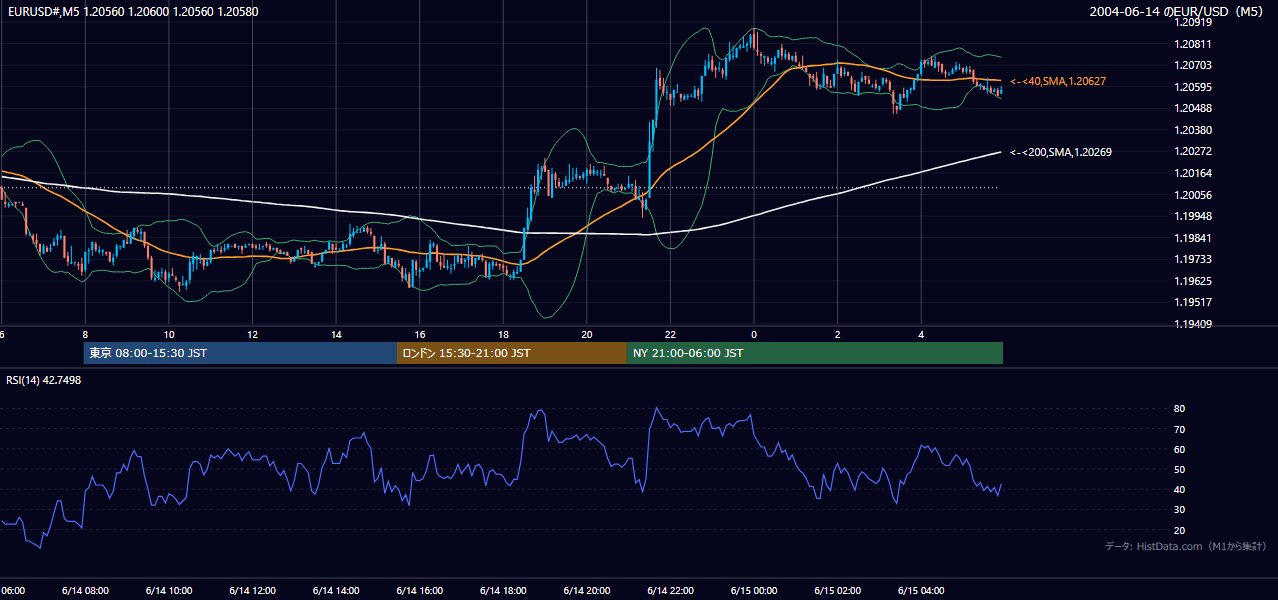Click the データ: HistData.com source credit
This screenshot has height=600, width=1278.
1186,547
